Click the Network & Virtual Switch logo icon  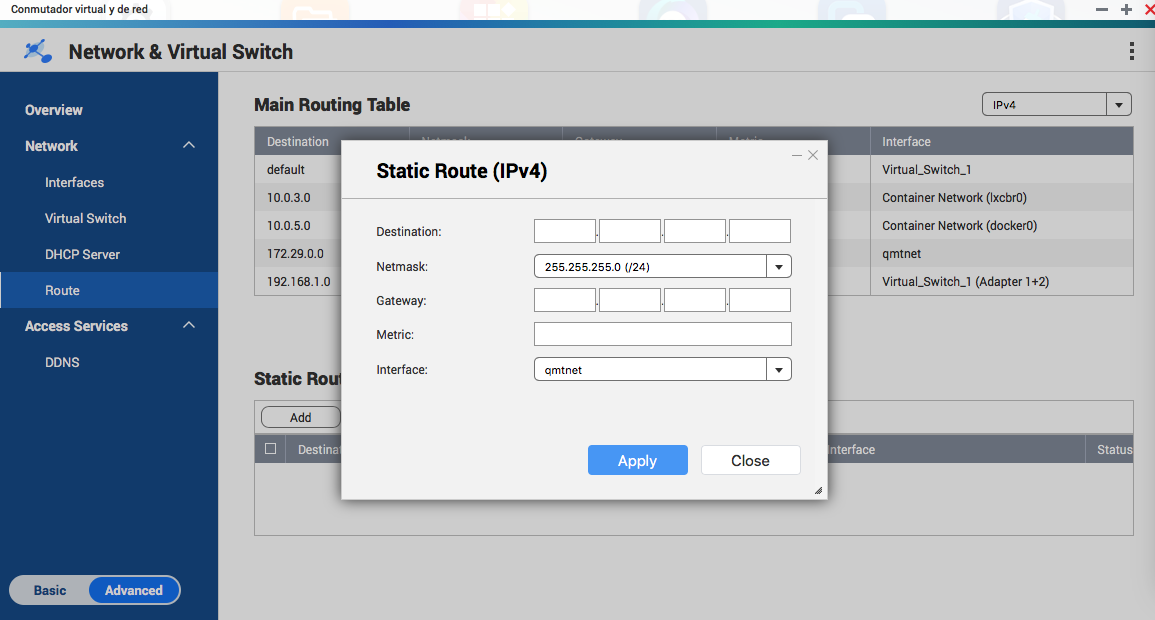(38, 51)
